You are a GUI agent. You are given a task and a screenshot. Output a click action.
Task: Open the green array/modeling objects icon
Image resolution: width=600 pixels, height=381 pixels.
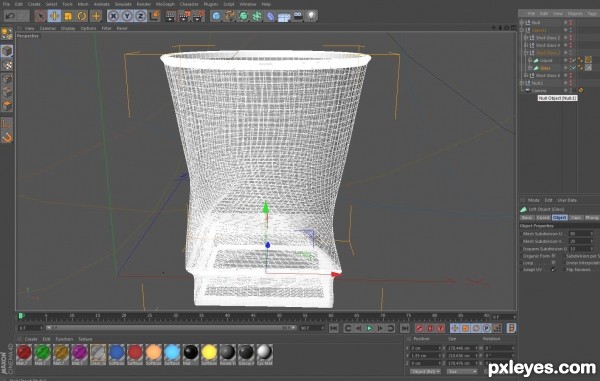click(x=257, y=16)
